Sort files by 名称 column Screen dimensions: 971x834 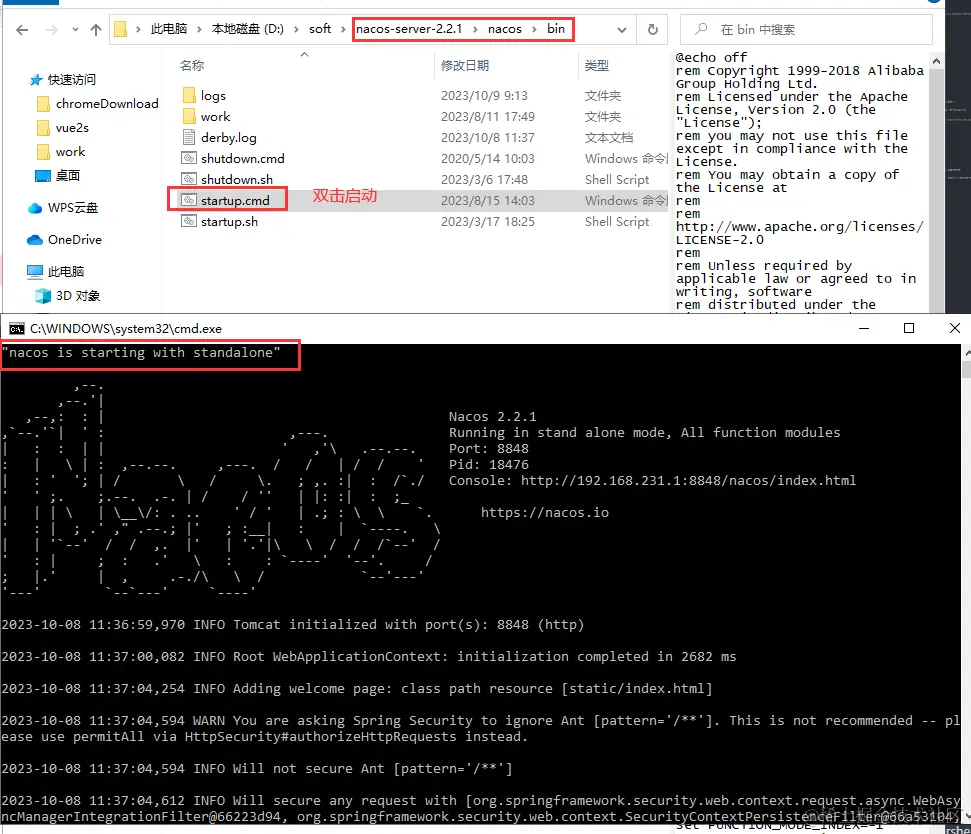(191, 66)
